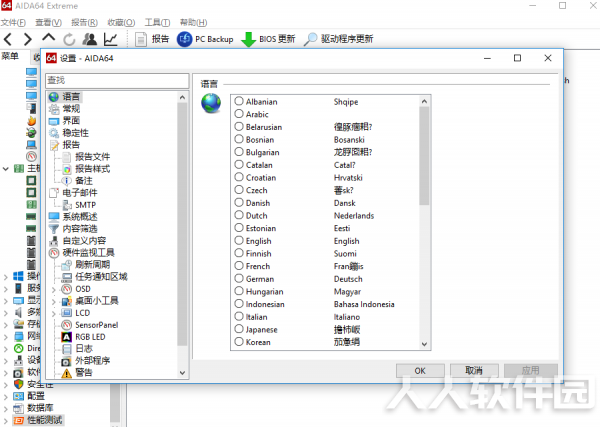Choose the Arabic language radio button
This screenshot has width=600, height=427.
coord(239,114)
